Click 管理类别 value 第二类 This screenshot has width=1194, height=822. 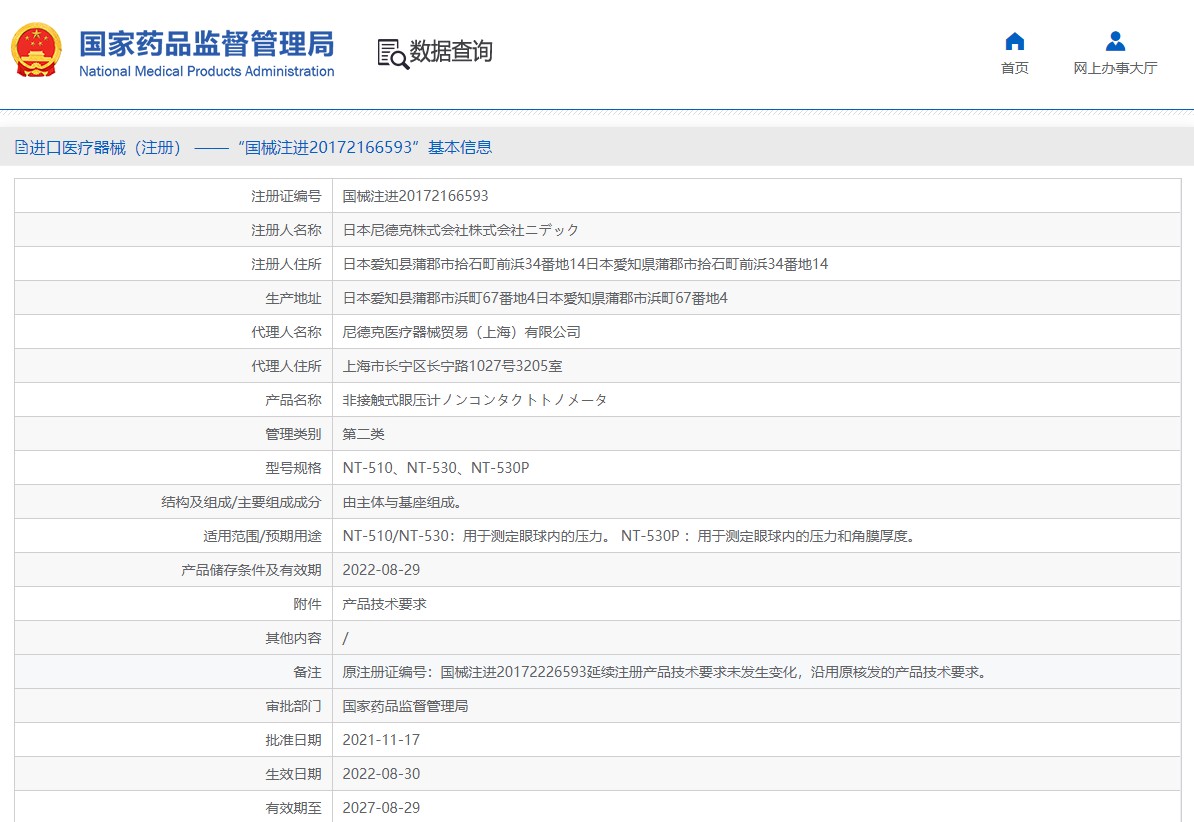(x=363, y=434)
